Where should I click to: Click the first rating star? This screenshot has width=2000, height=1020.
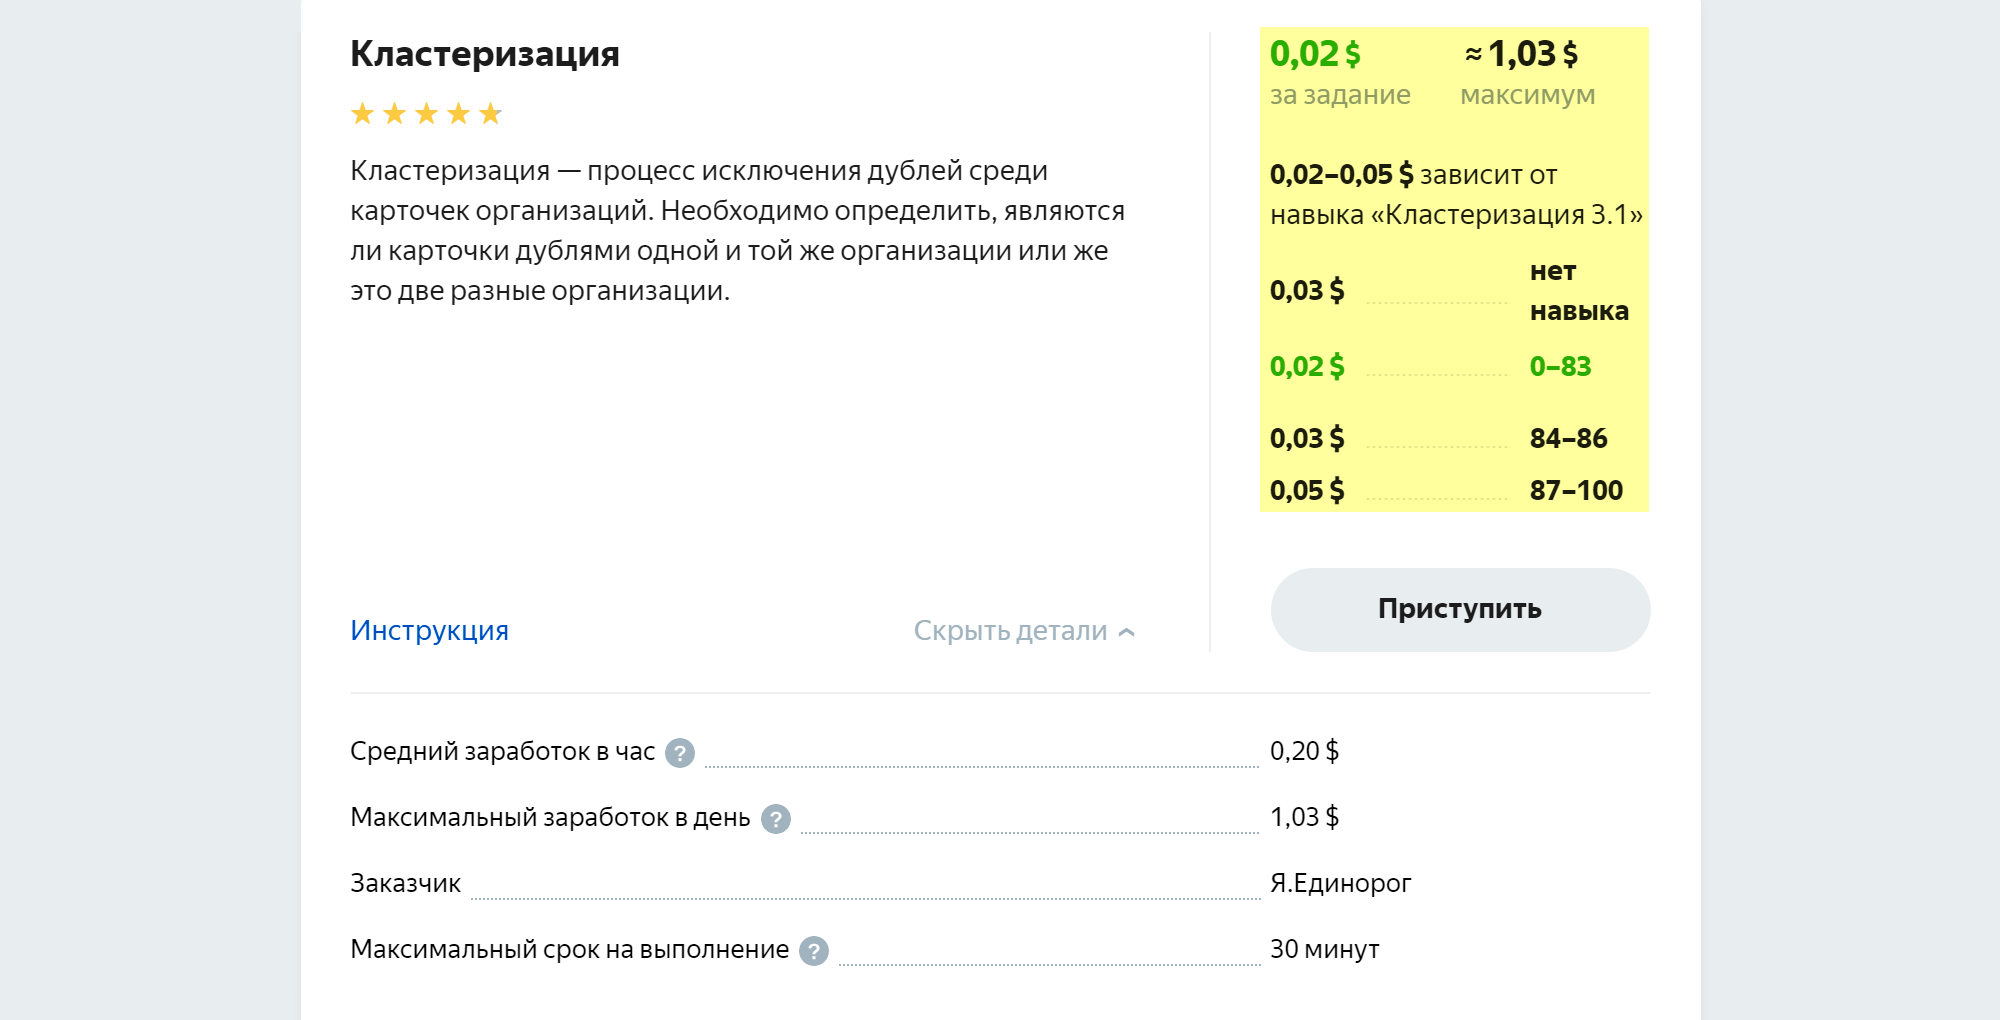click(363, 114)
